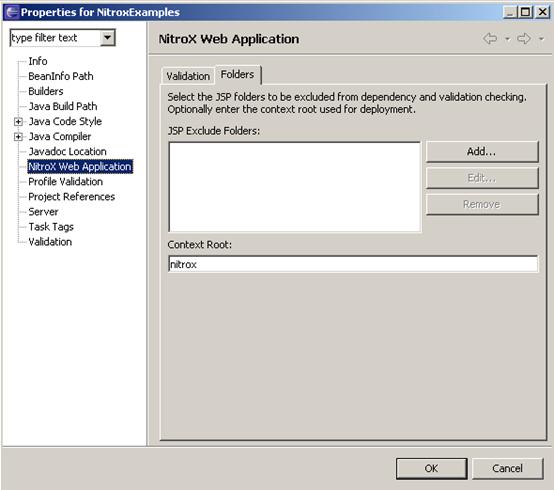This screenshot has width=554, height=490.
Task: Expand the Java Code Style node
Action: 18,122
